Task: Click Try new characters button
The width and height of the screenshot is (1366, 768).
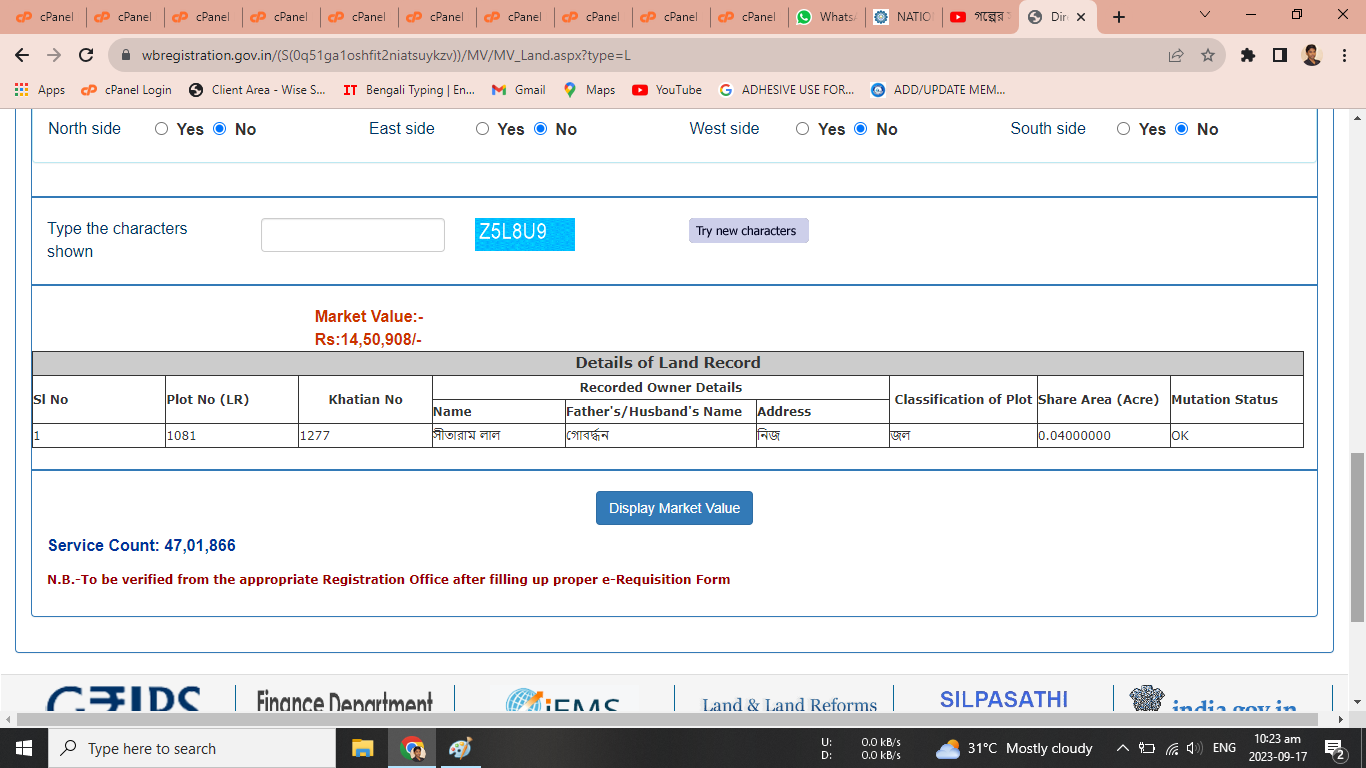Action: pyautogui.click(x=748, y=231)
